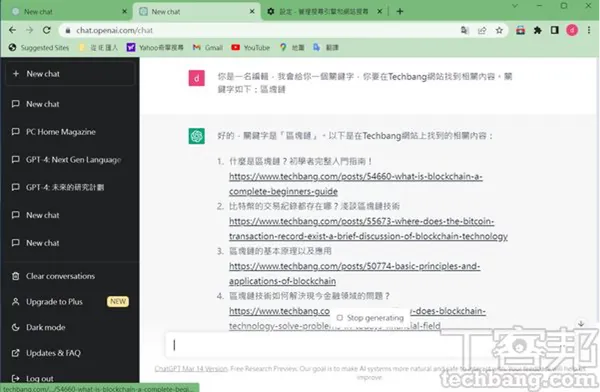
Task: Open ChatGPT Mar 14 Version link
Action: tap(191, 369)
